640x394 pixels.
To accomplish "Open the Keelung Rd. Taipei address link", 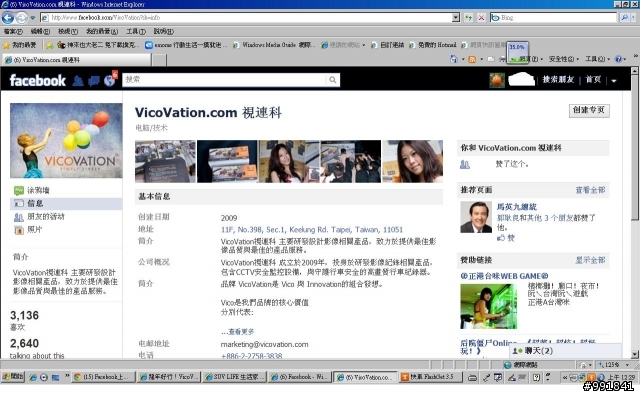I will 312,229.
